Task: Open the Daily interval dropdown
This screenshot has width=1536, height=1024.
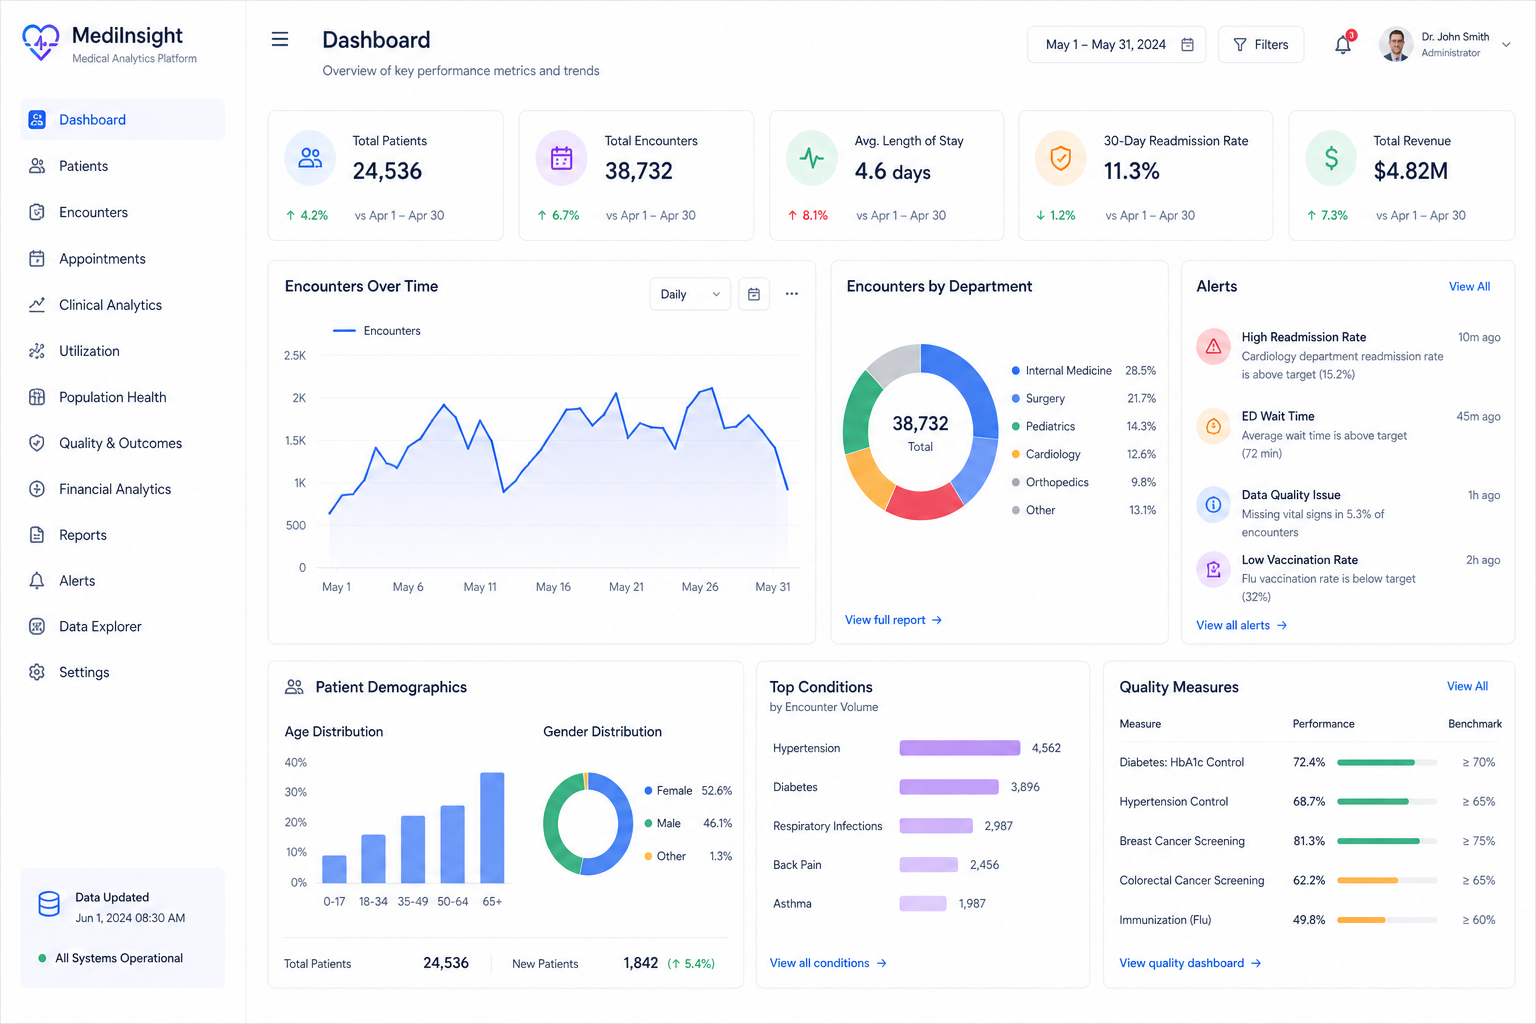Action: pos(690,294)
